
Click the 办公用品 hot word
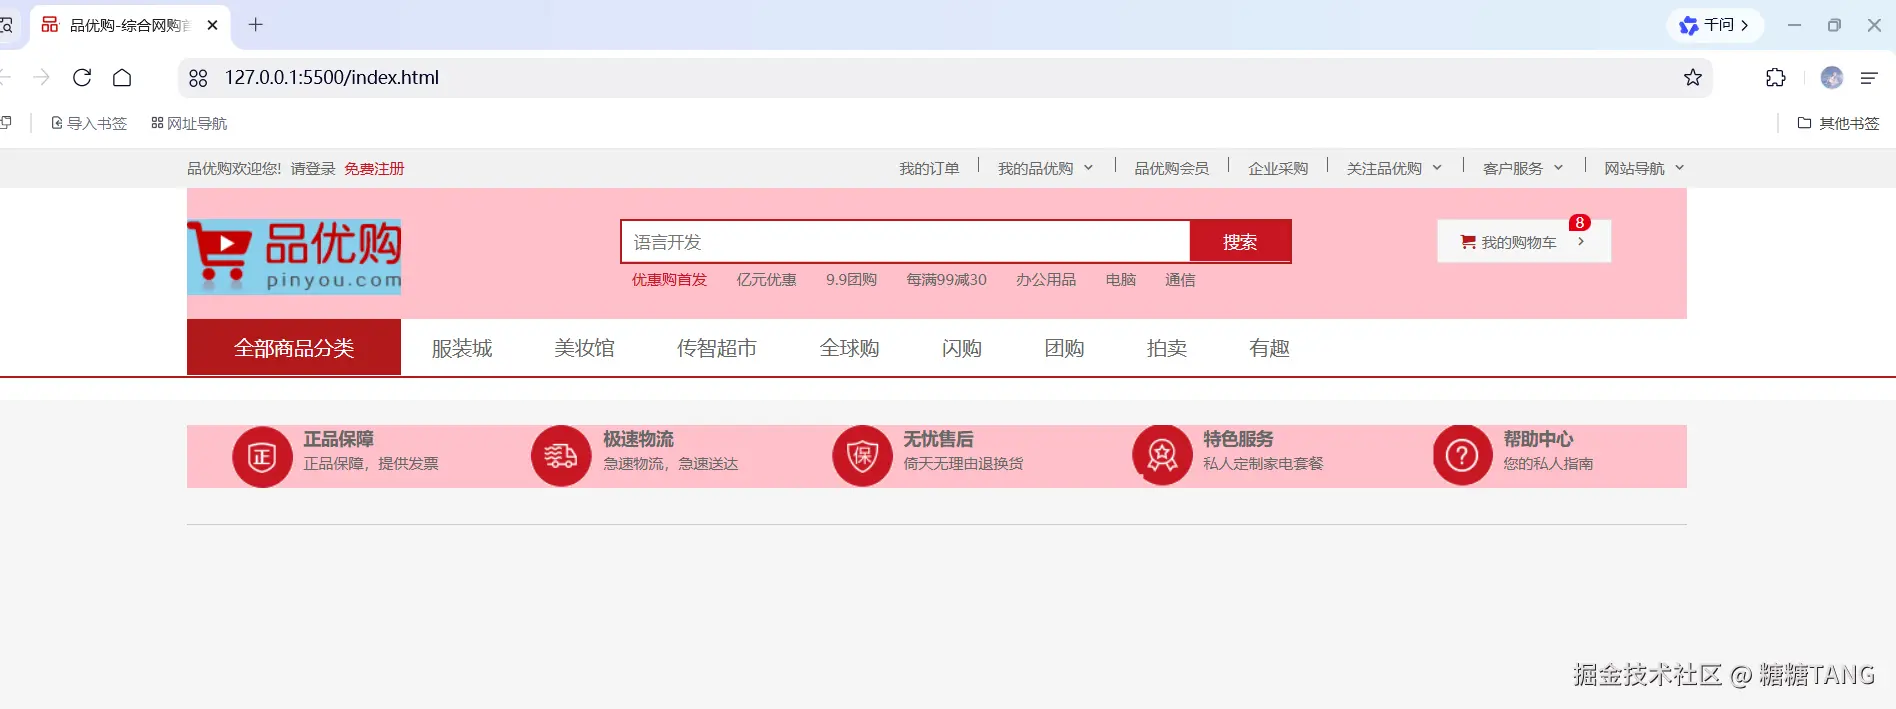(x=1046, y=280)
